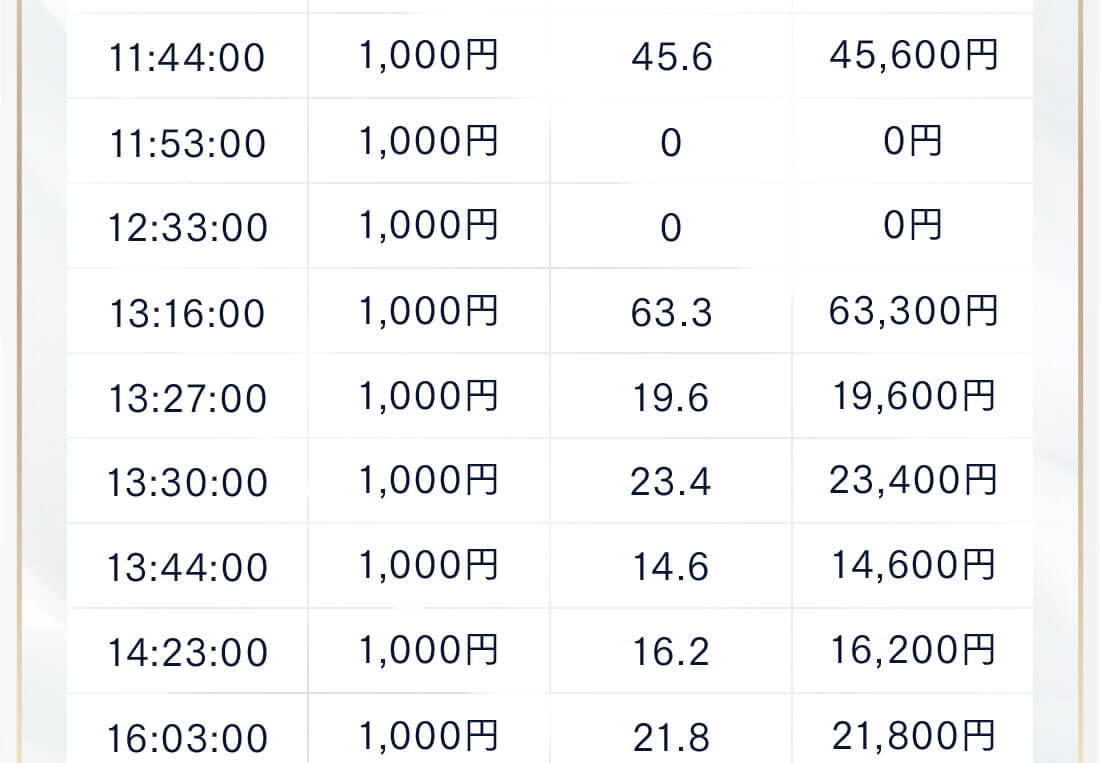Select the 13:16:00 time cell
This screenshot has width=1100, height=763.
coord(187,312)
